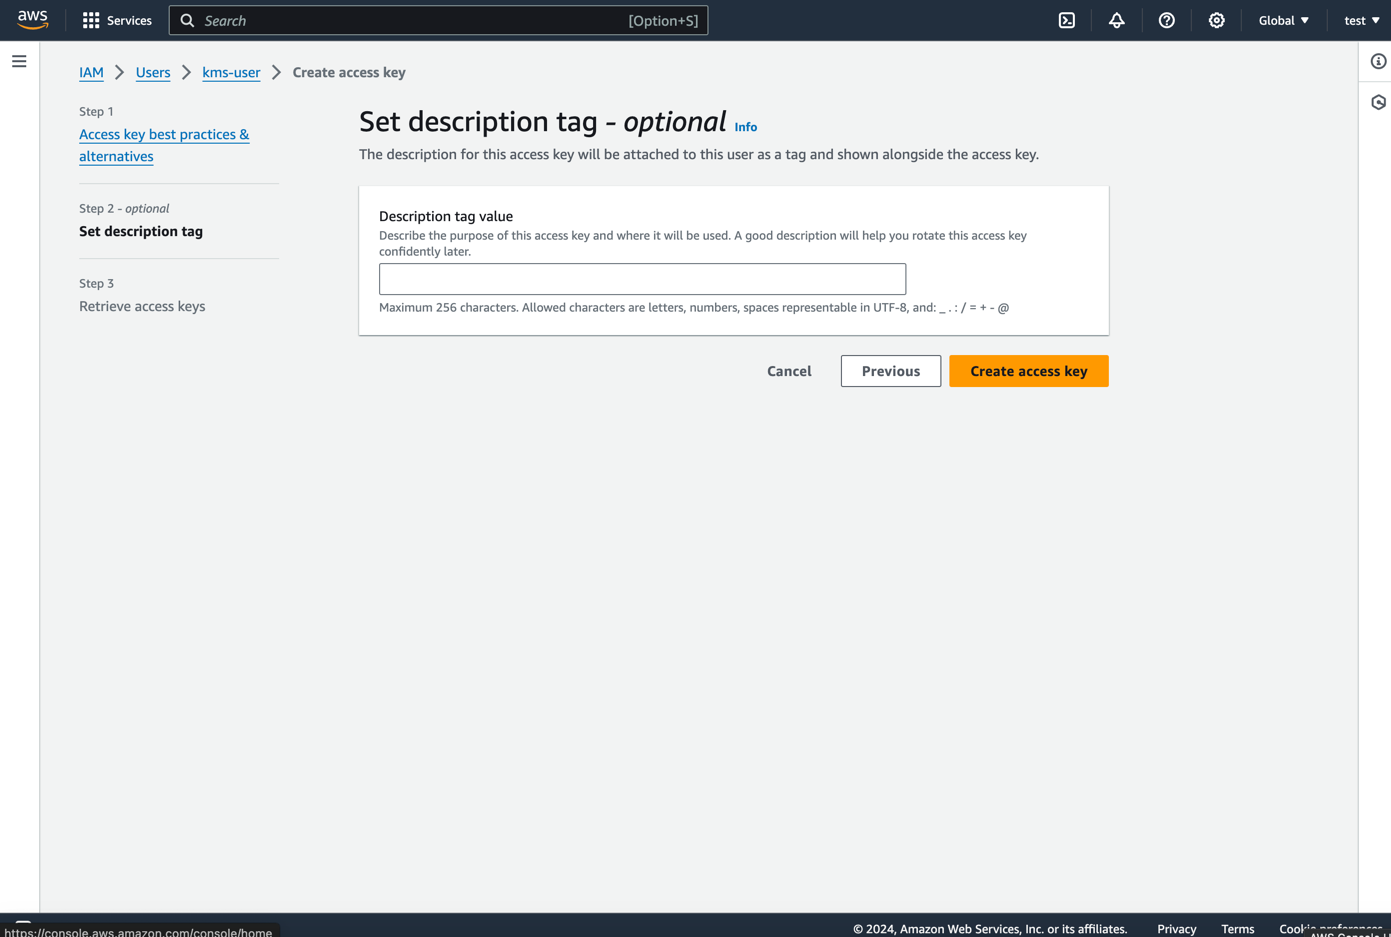Open the info panel icon on right edge

tap(1379, 61)
